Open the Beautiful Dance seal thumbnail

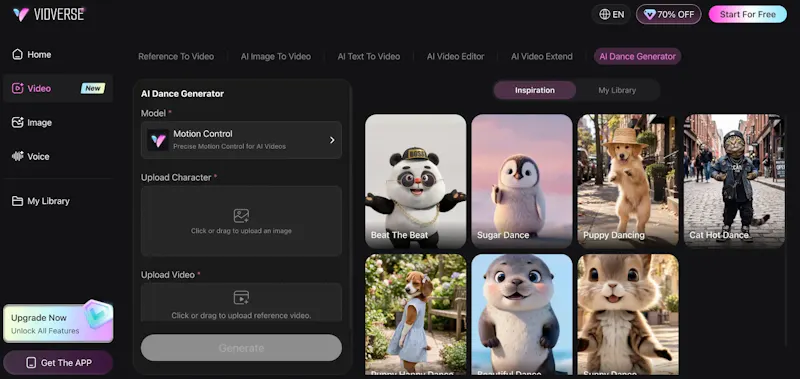click(522, 315)
